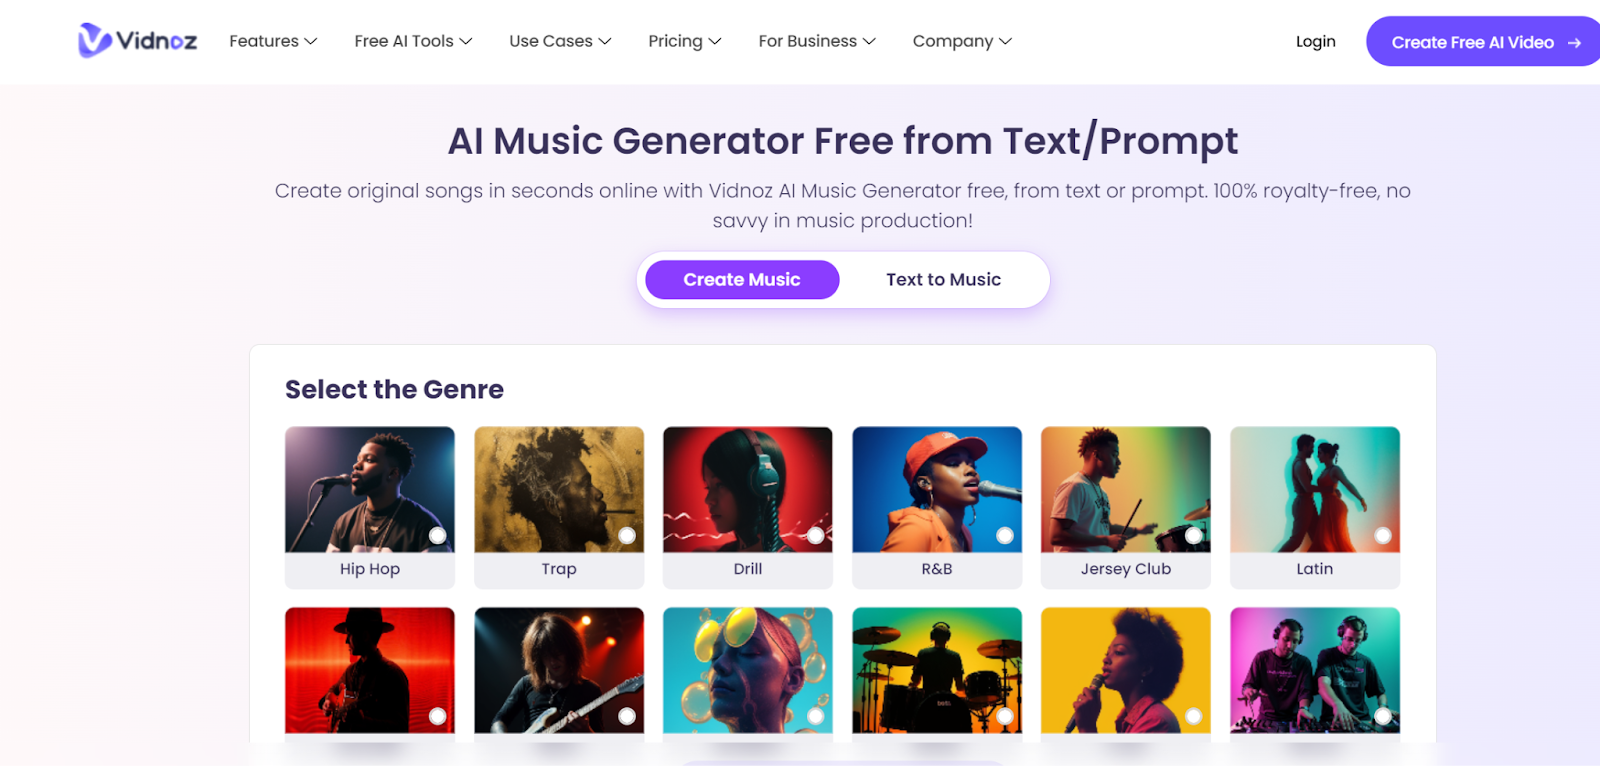Click the arrow icon in Create Free AI Video
The image size is (1600, 766).
point(1574,43)
